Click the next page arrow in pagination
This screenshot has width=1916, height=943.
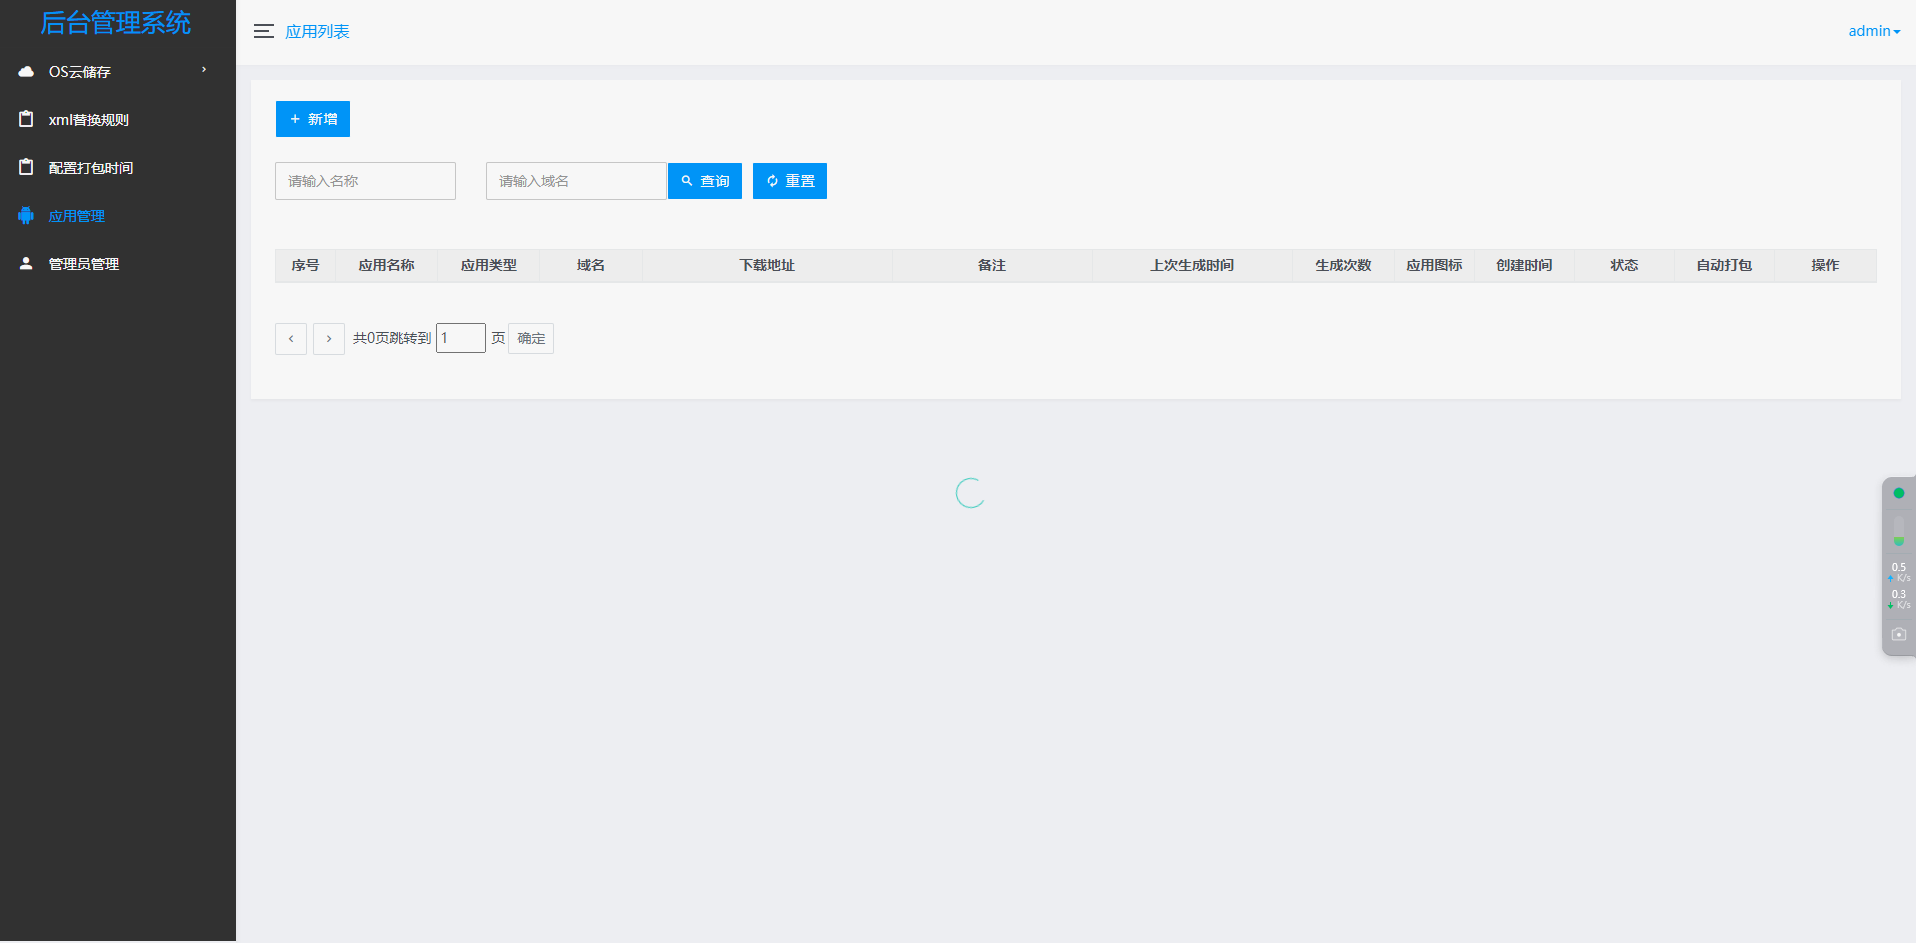click(x=328, y=339)
